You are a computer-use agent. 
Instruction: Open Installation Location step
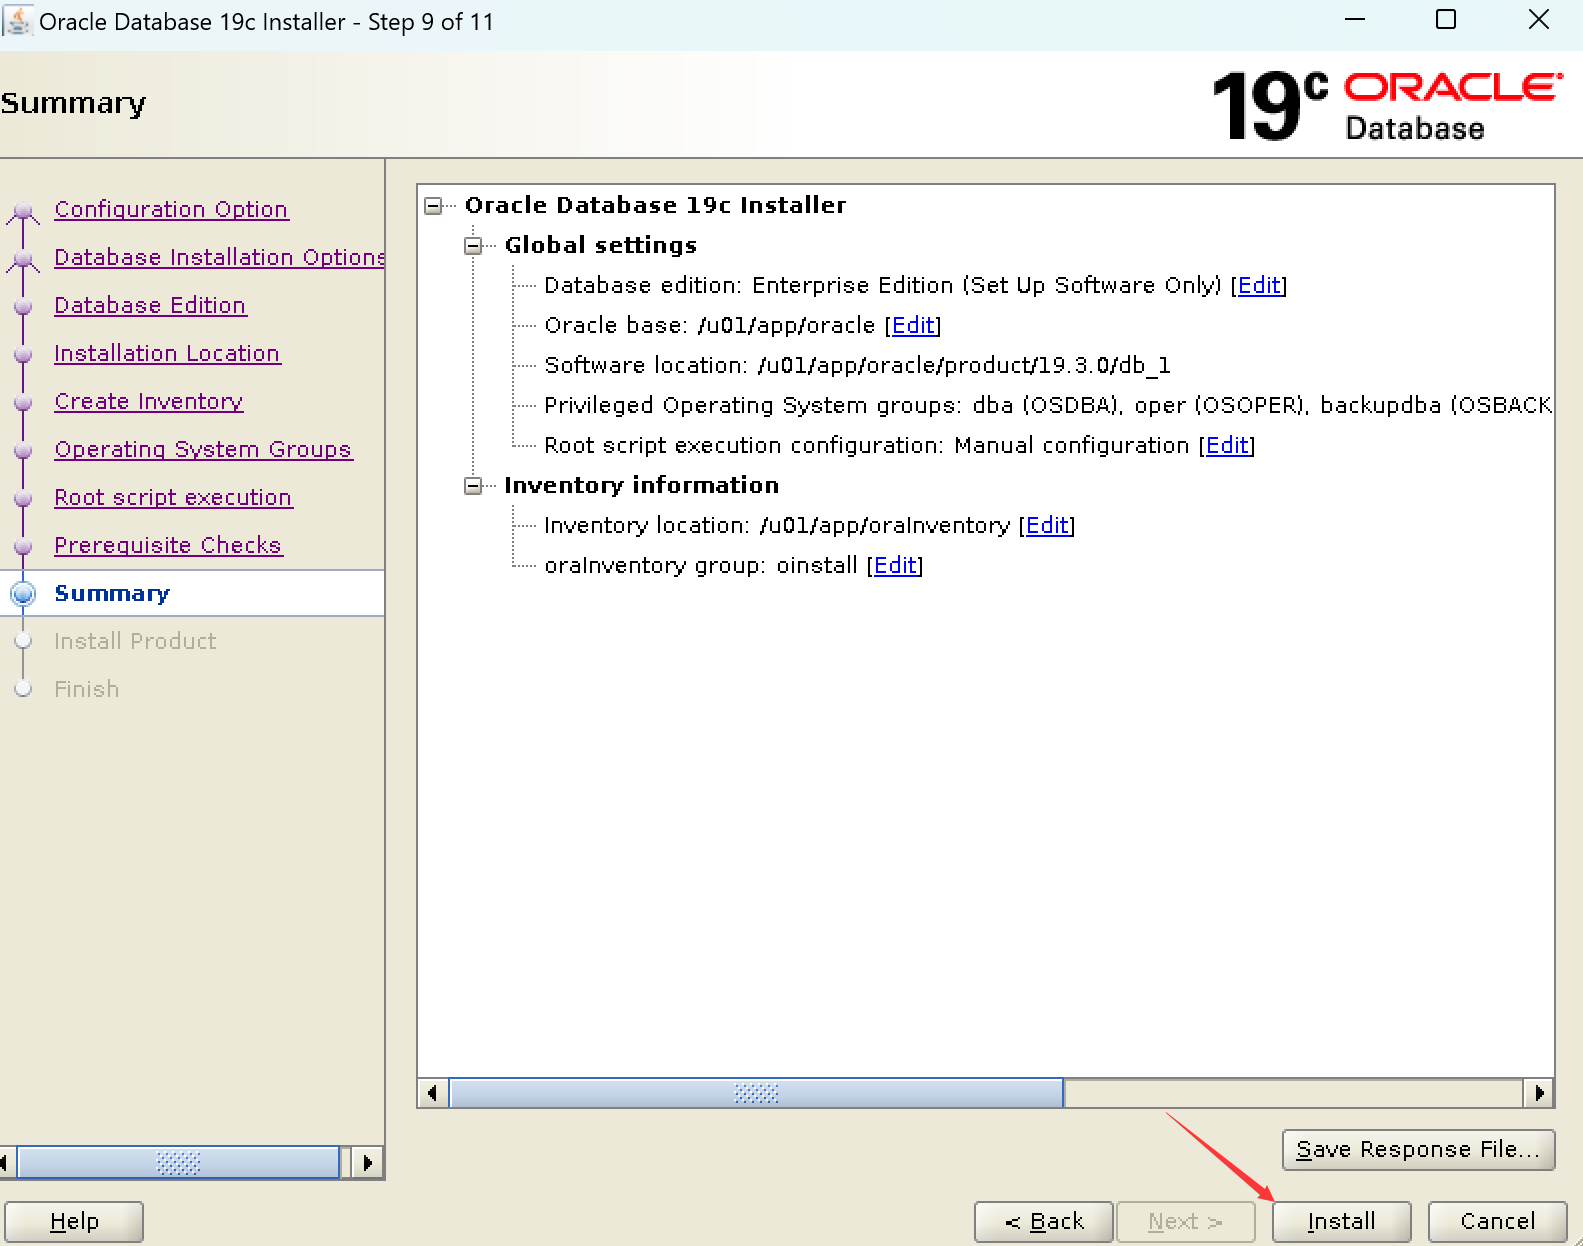(167, 353)
